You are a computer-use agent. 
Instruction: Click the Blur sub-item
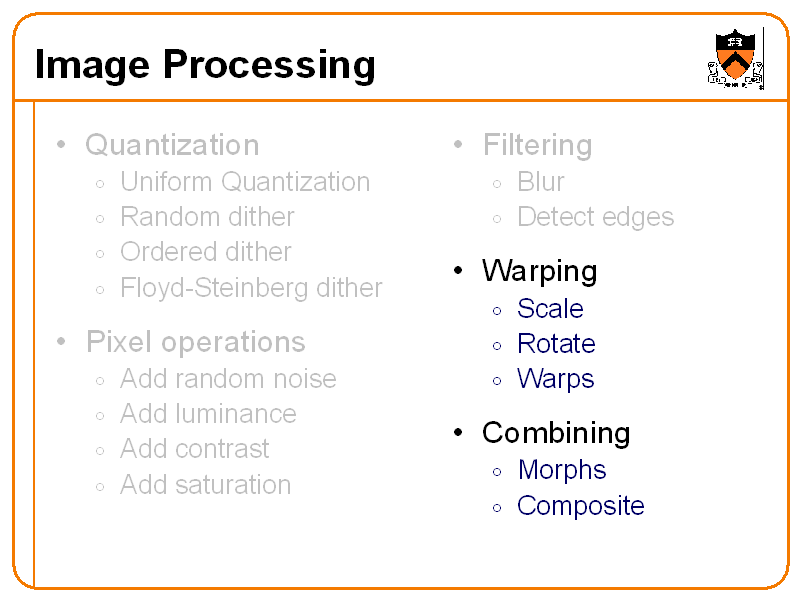(540, 182)
